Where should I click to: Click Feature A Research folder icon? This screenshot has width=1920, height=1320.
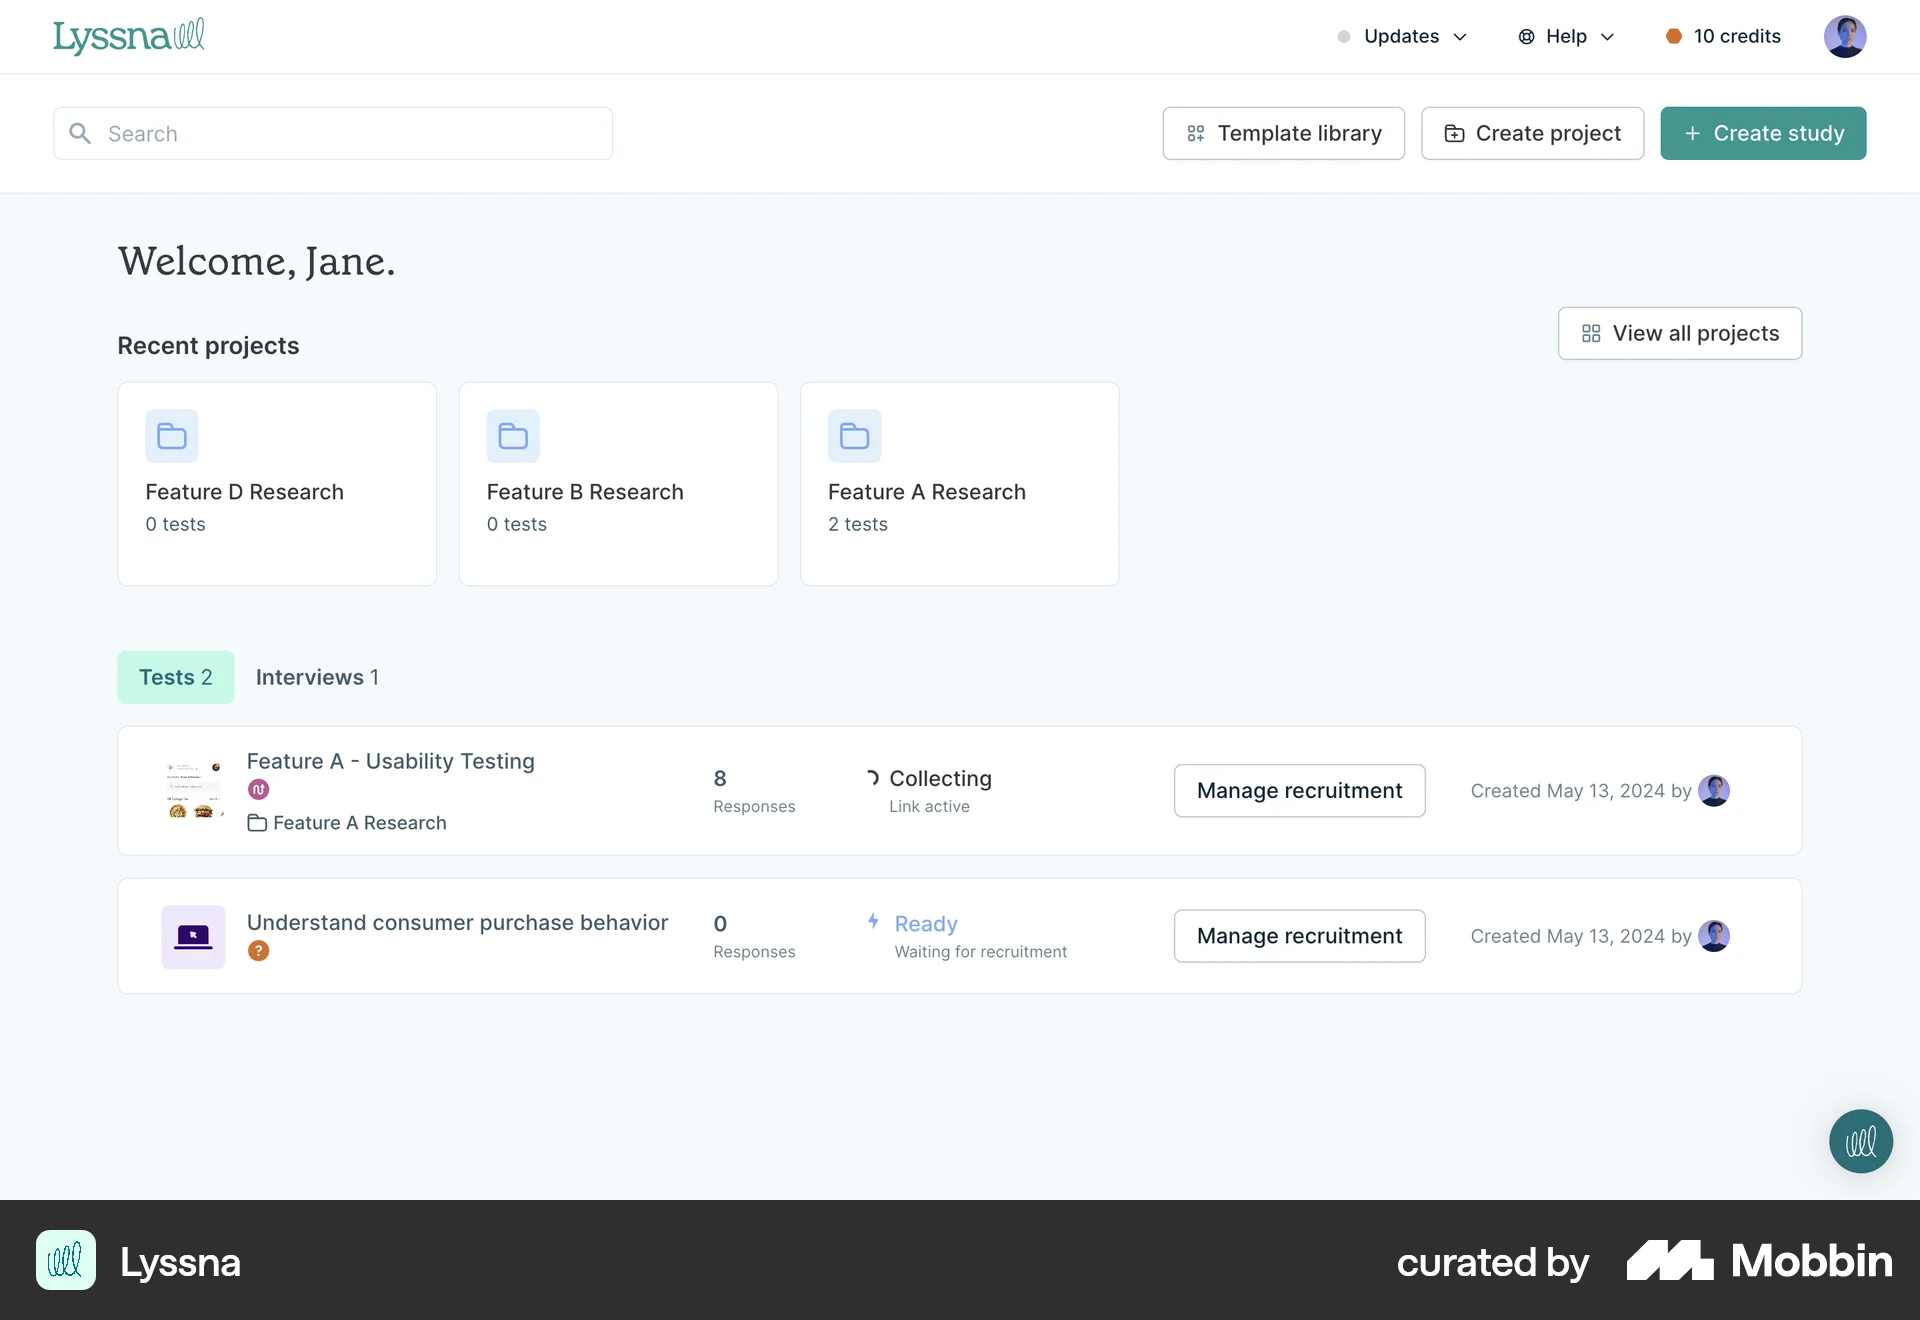[854, 436]
